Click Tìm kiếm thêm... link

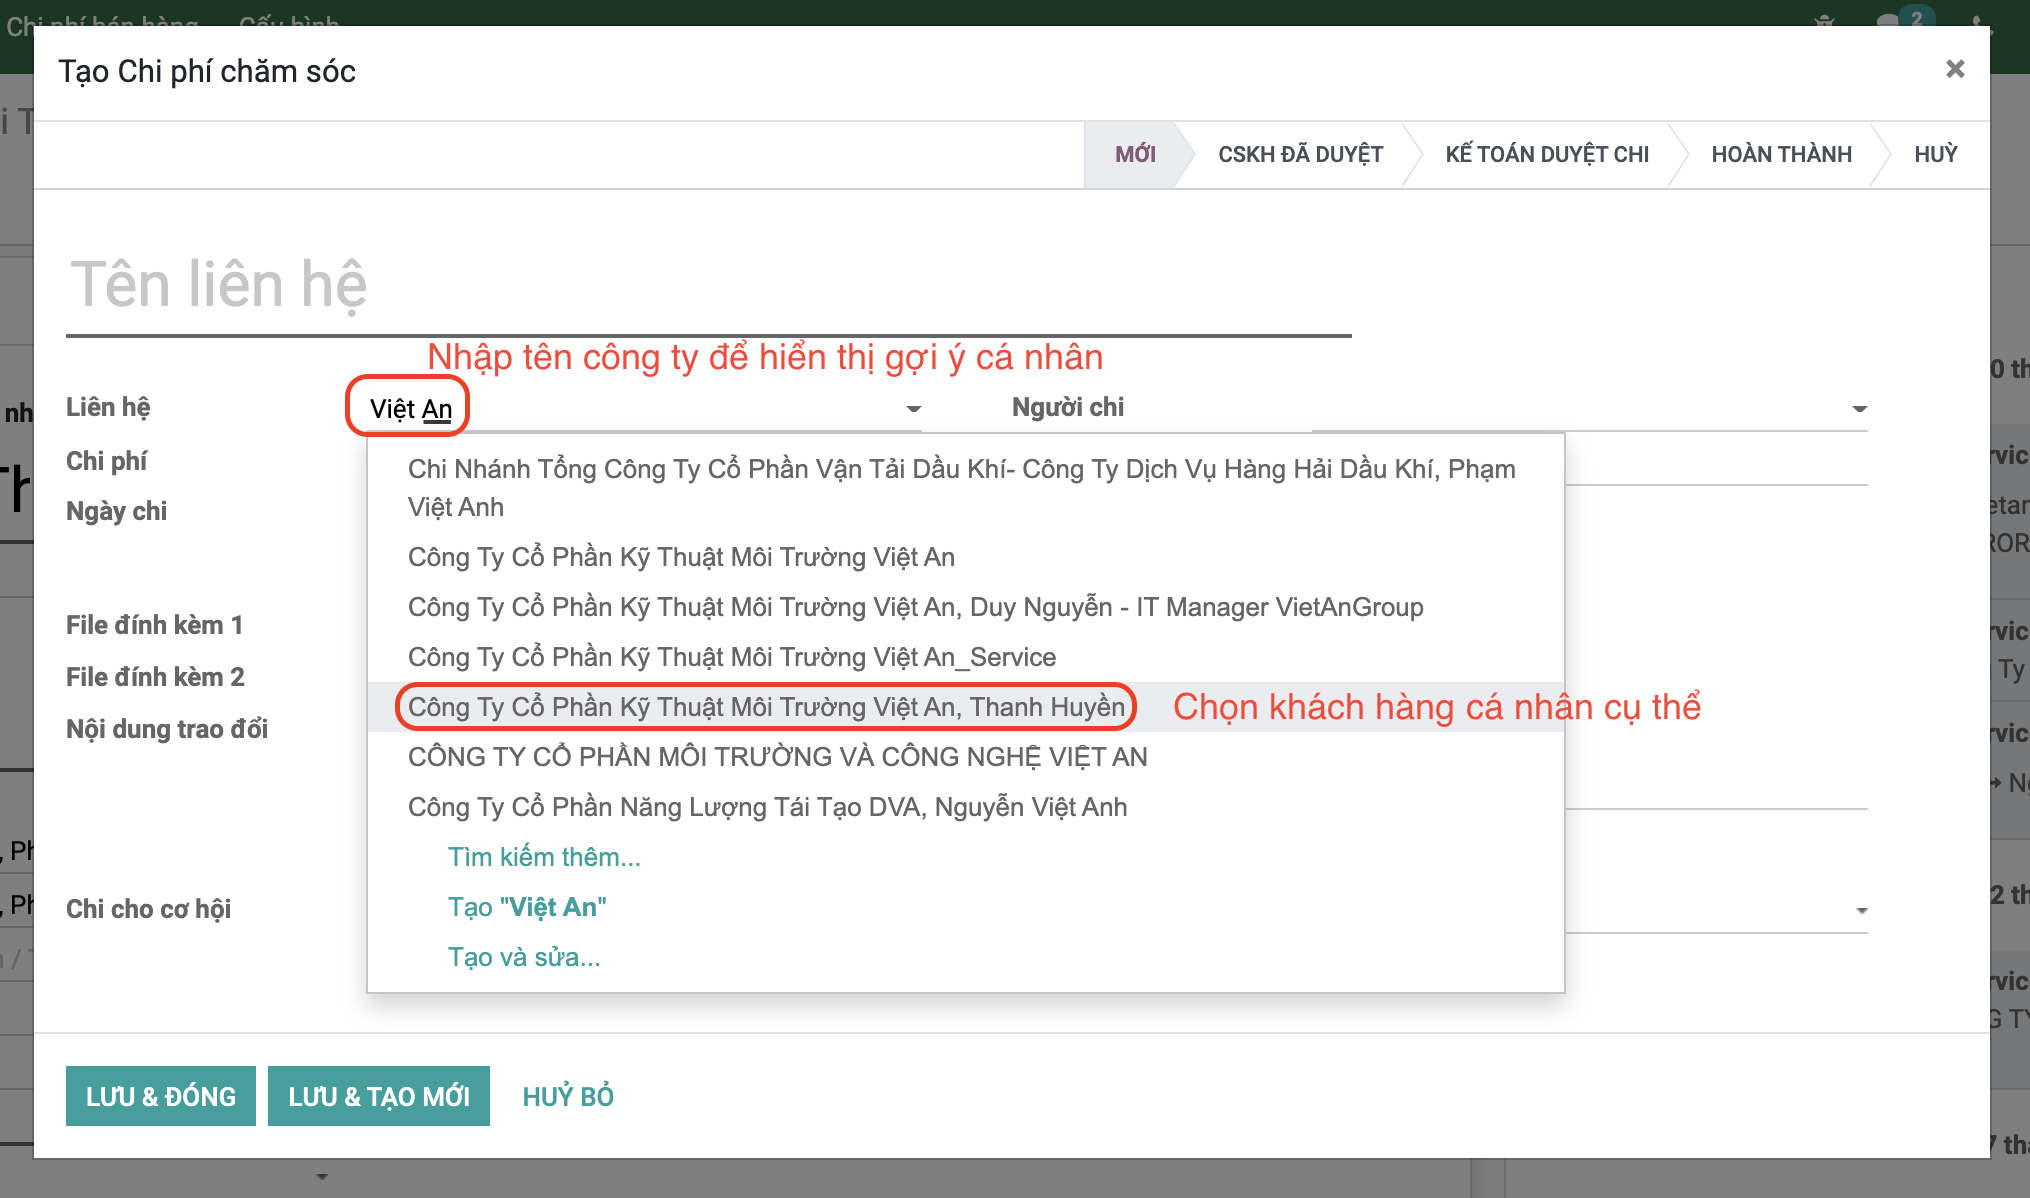click(544, 857)
